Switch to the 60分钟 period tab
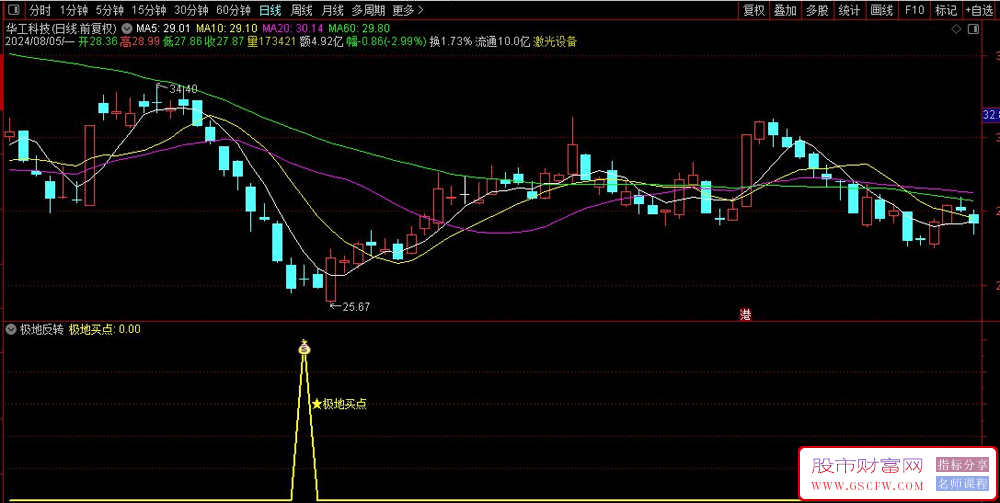 233,10
